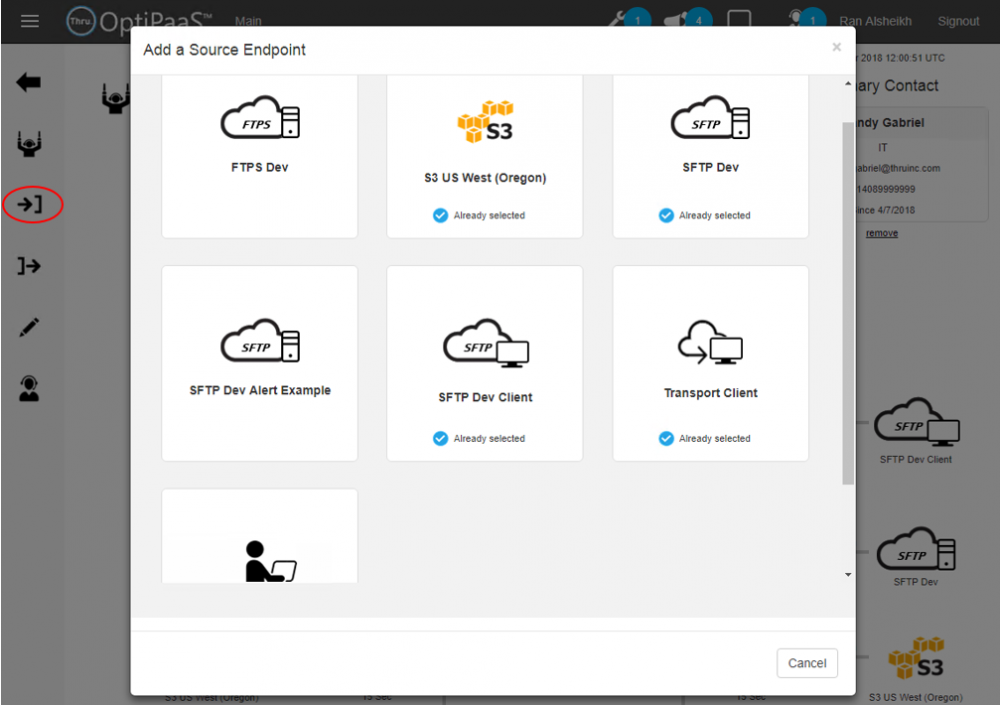Toggle Already selected check under SFTP Dev
The image size is (1000, 705).
coord(666,215)
